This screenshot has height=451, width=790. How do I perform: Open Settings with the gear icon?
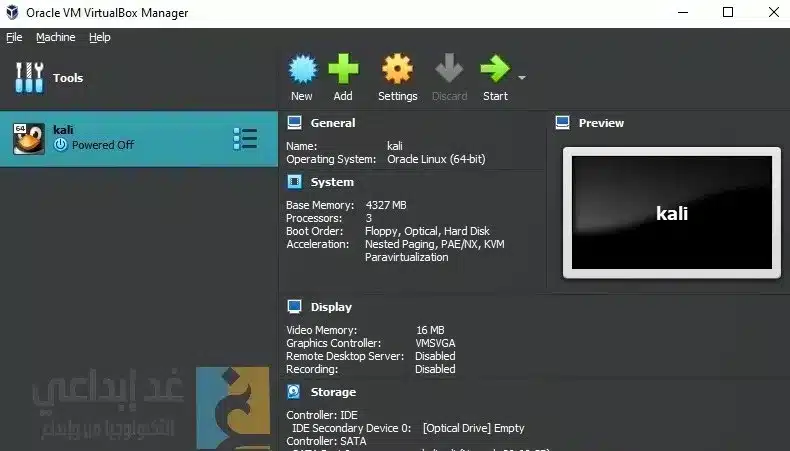398,69
